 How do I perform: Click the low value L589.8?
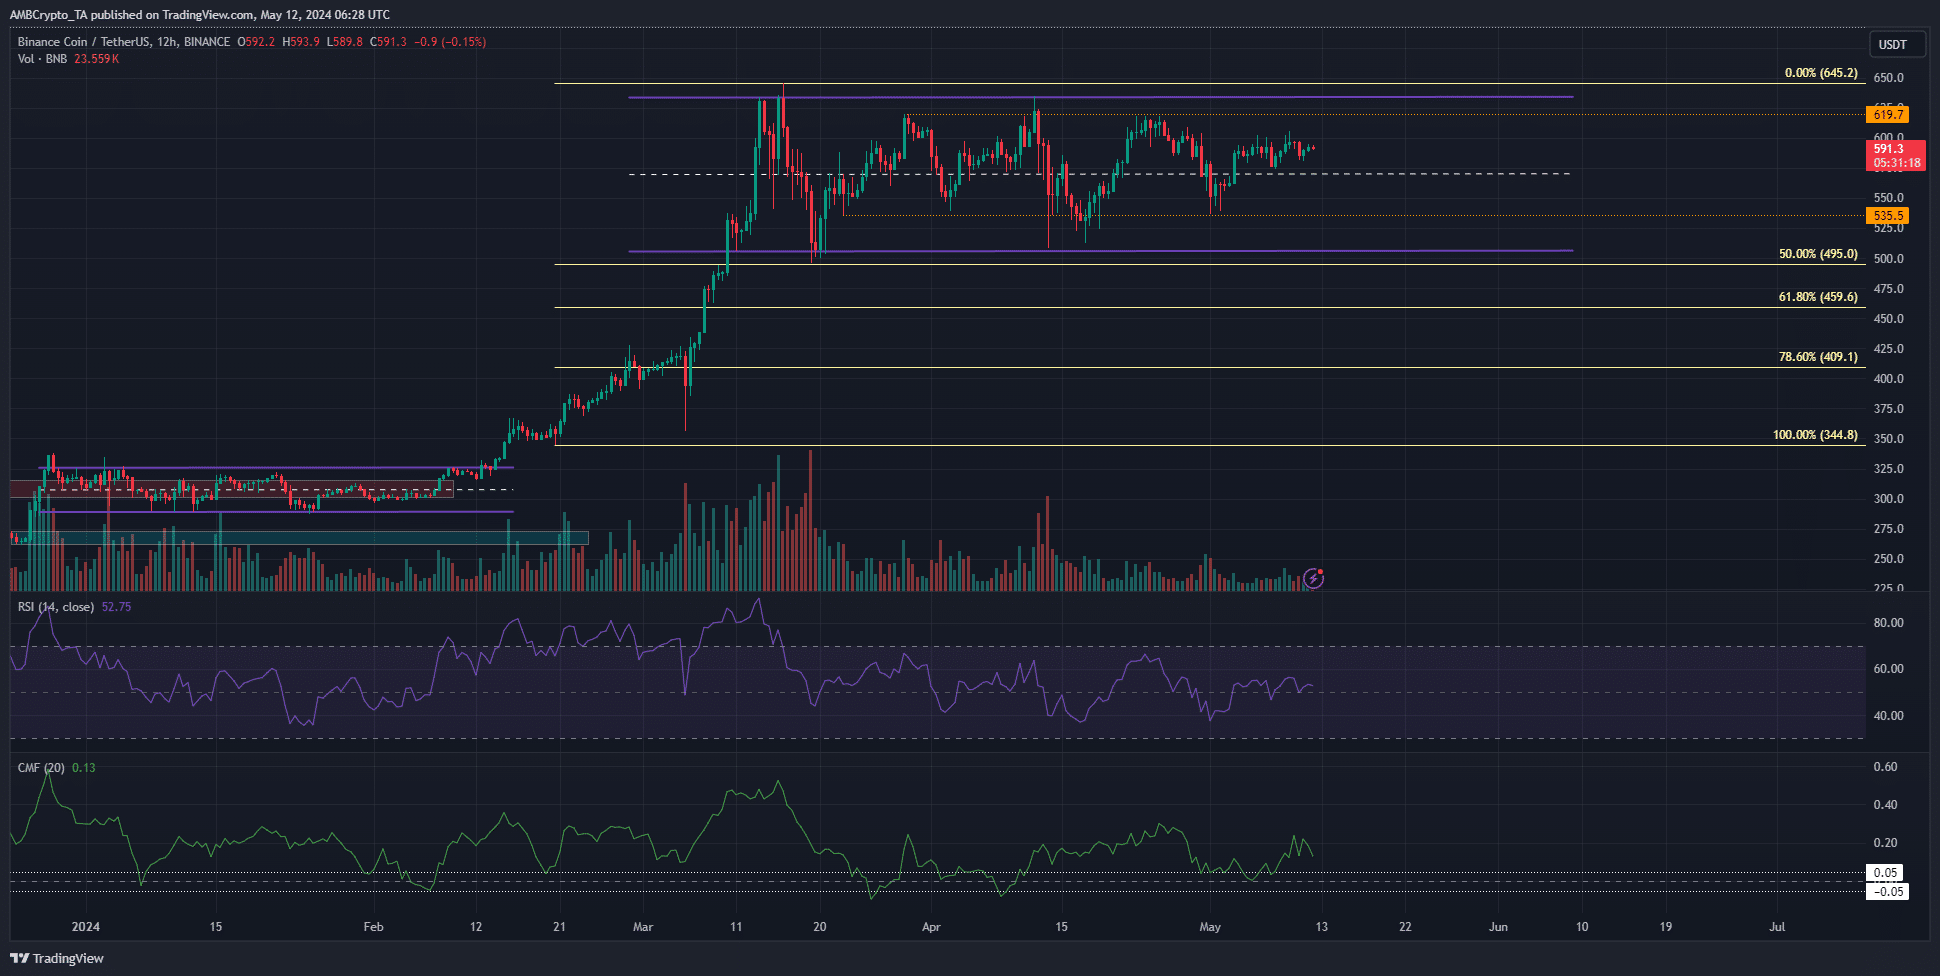click(345, 42)
